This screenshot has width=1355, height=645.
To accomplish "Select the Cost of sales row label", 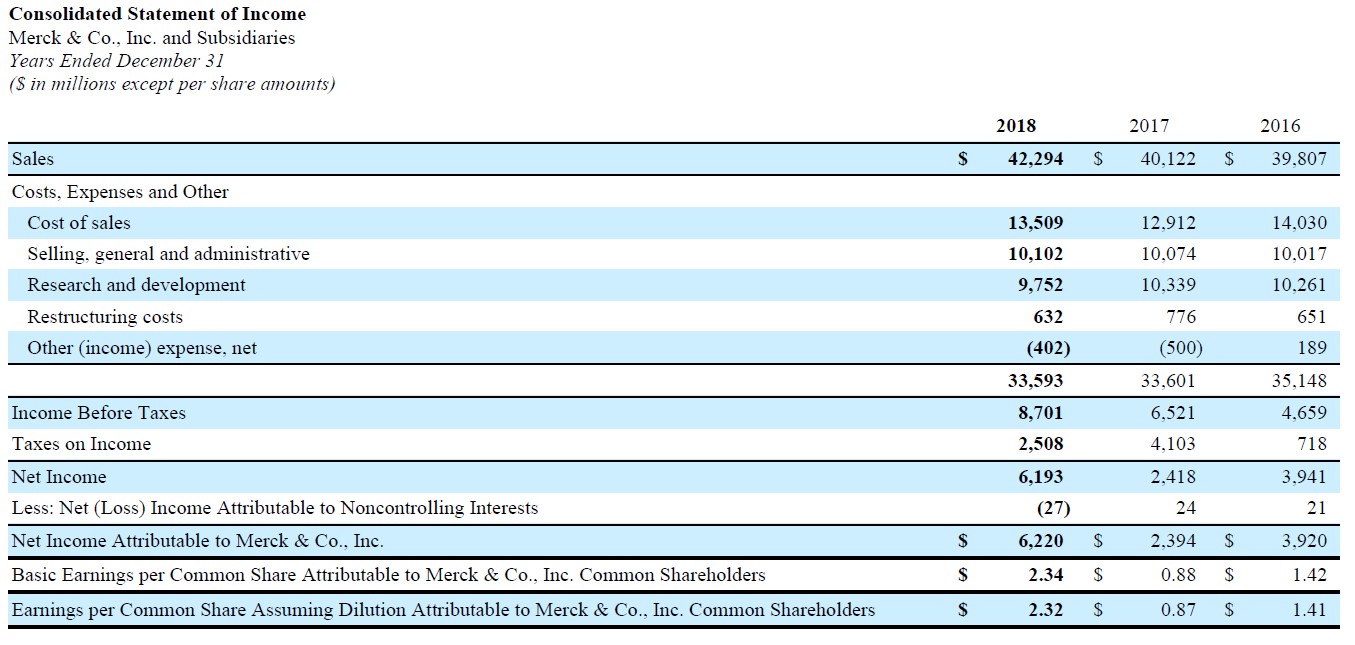I will [79, 223].
